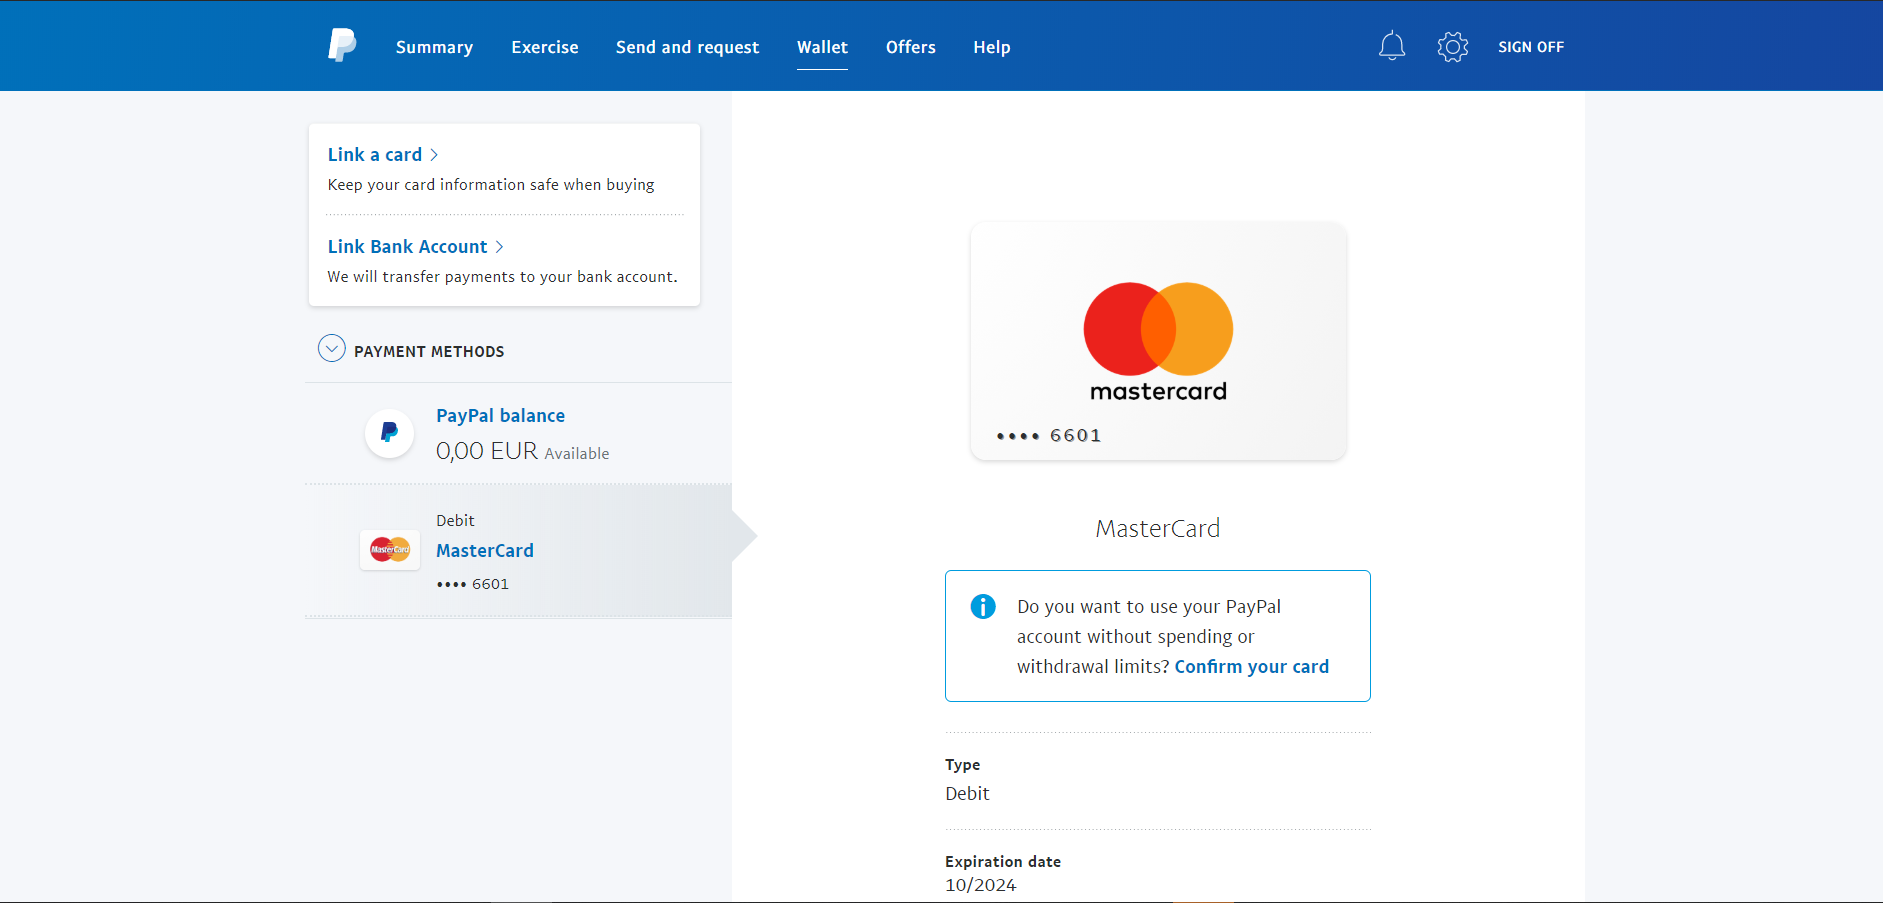Switch to the Wallet tab
This screenshot has width=1883, height=903.
pos(822,47)
